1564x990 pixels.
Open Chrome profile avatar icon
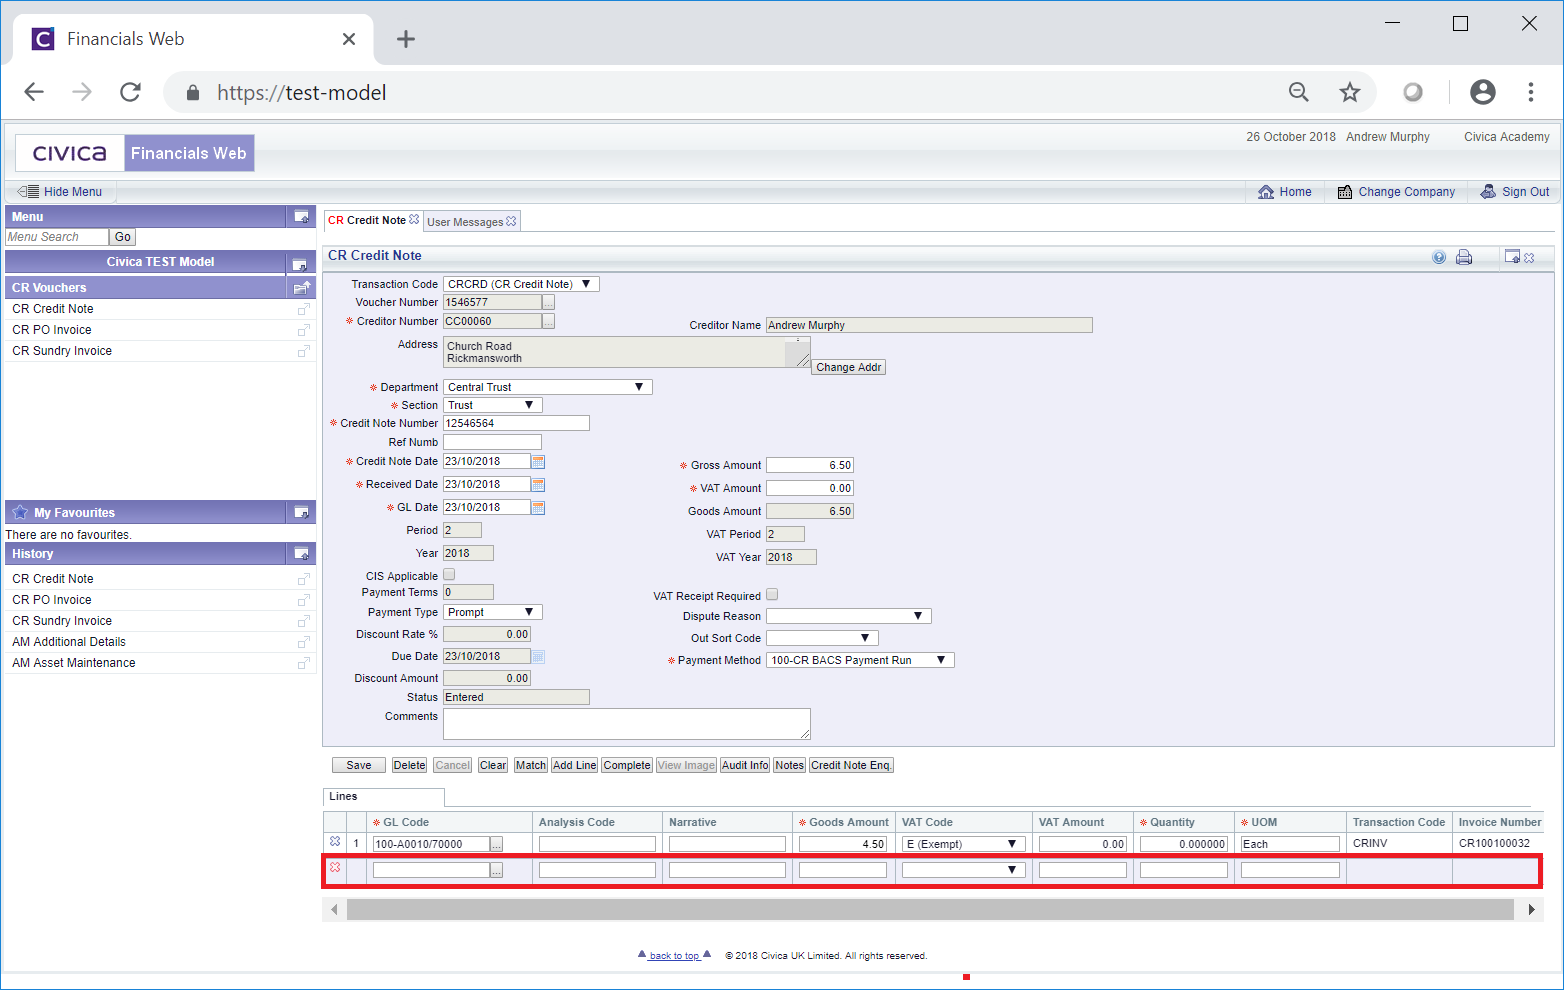[1483, 92]
